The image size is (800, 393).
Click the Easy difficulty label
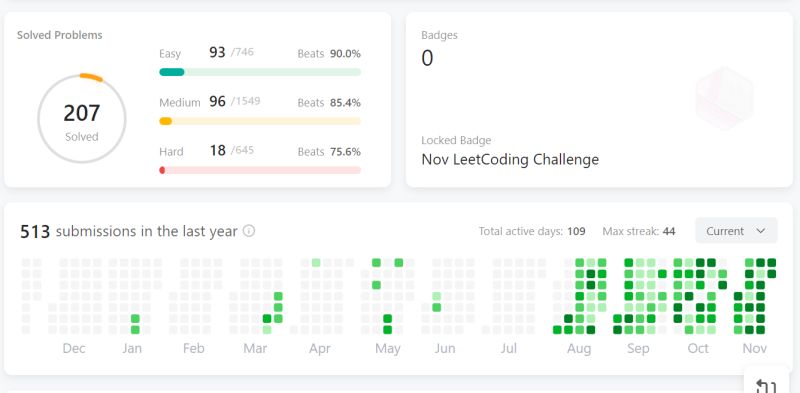[x=170, y=54]
